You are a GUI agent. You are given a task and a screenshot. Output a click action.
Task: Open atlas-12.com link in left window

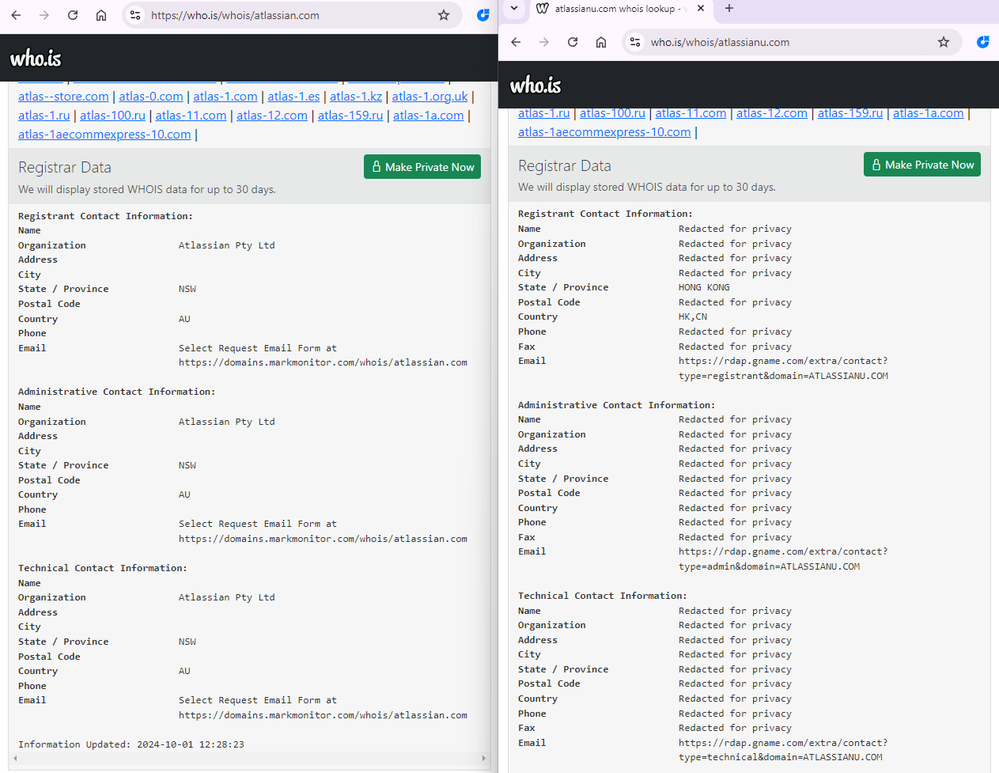coord(272,115)
